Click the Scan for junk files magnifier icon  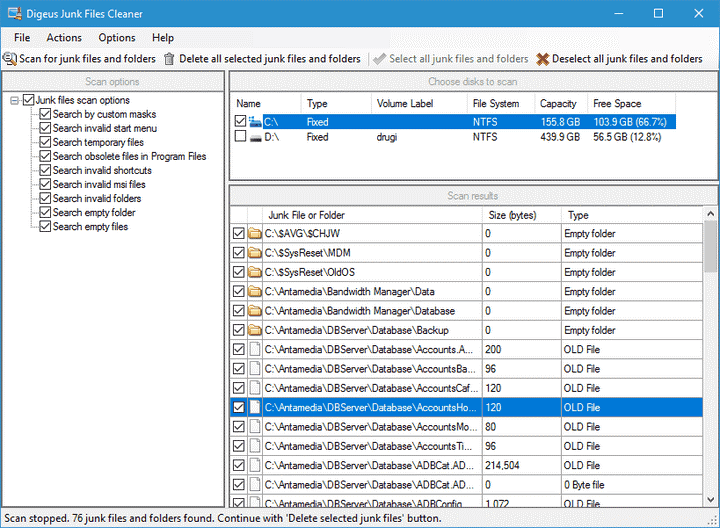click(x=10, y=59)
